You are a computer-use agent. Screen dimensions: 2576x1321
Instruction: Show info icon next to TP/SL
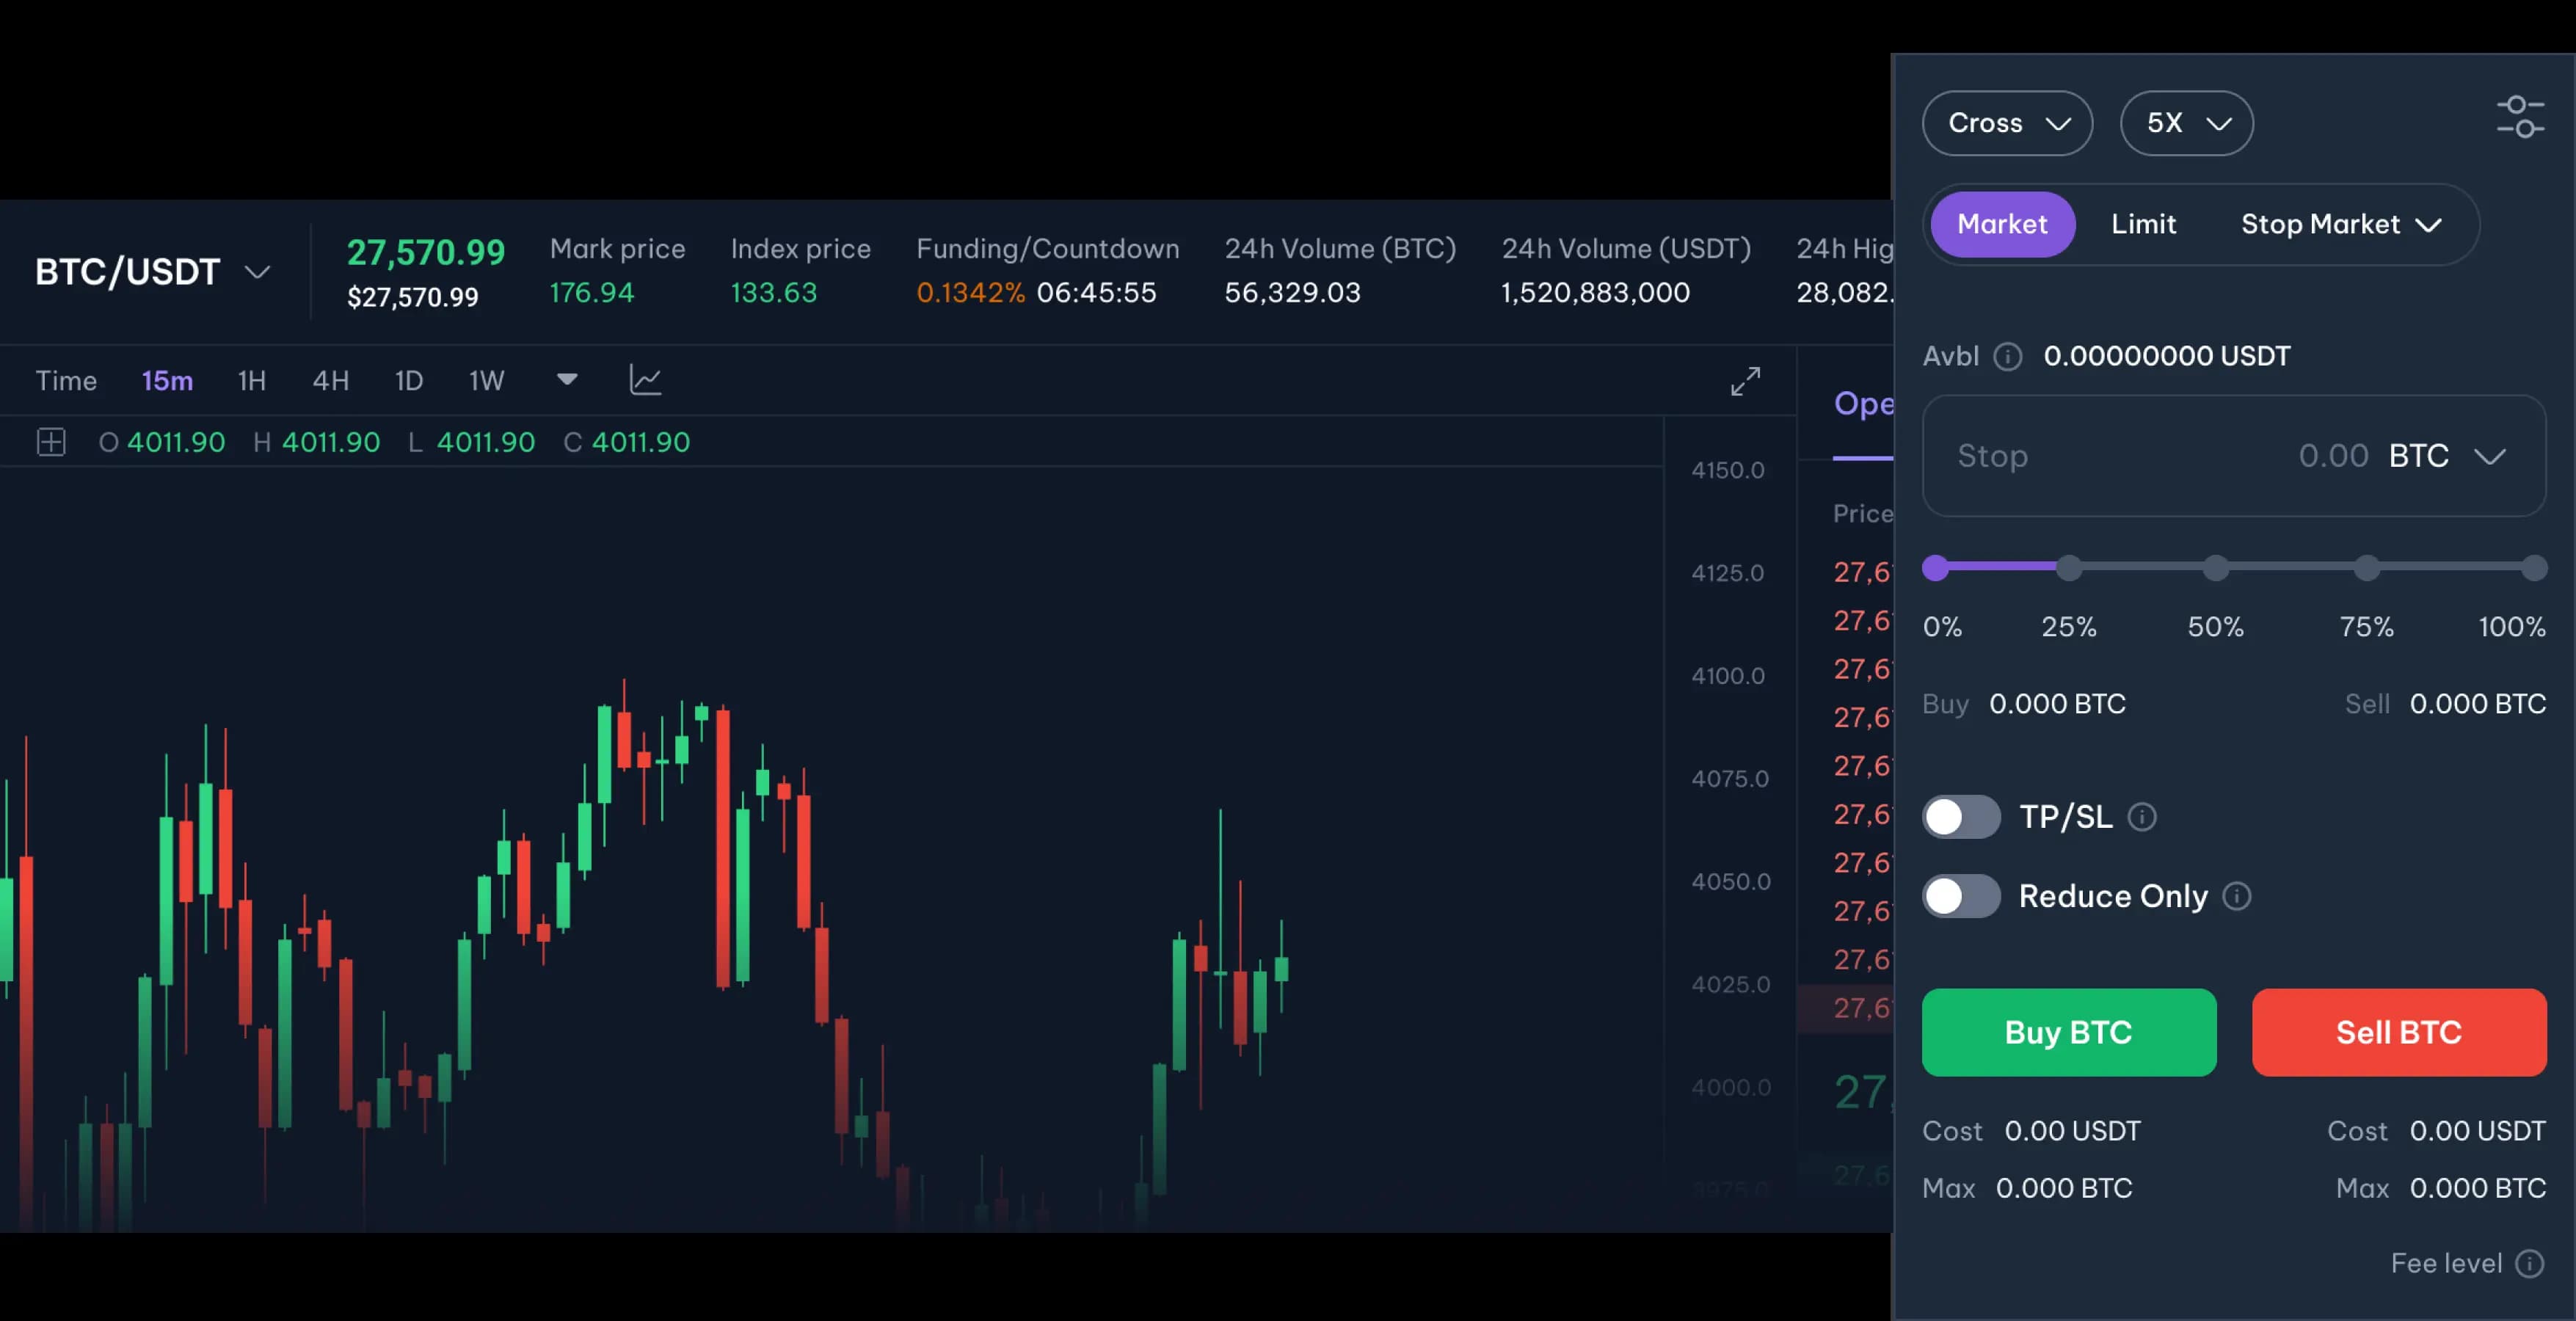click(2142, 817)
